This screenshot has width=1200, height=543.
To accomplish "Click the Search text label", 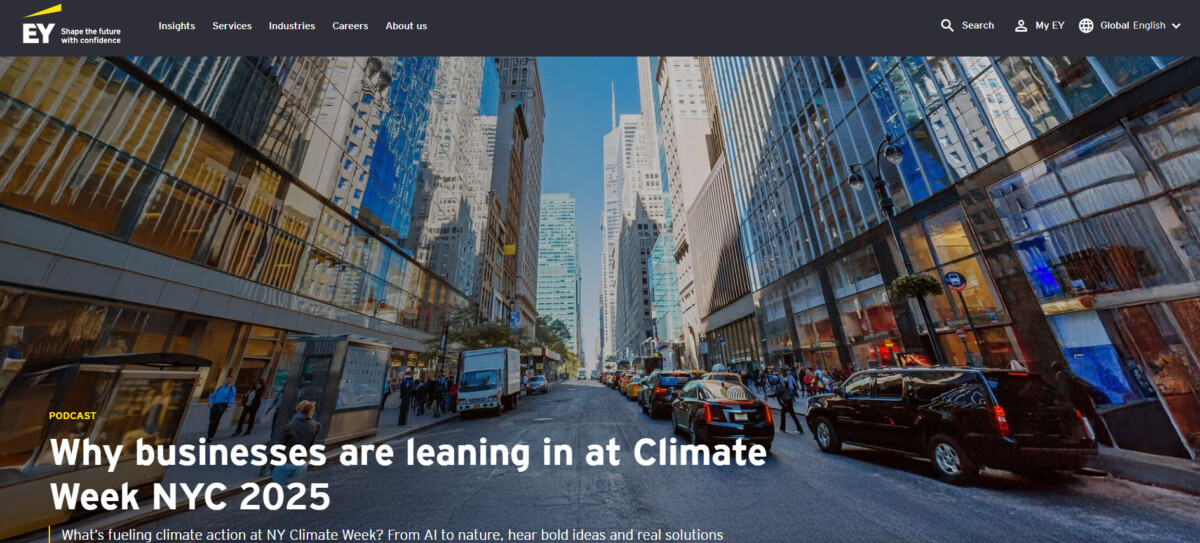I will click(x=978, y=26).
